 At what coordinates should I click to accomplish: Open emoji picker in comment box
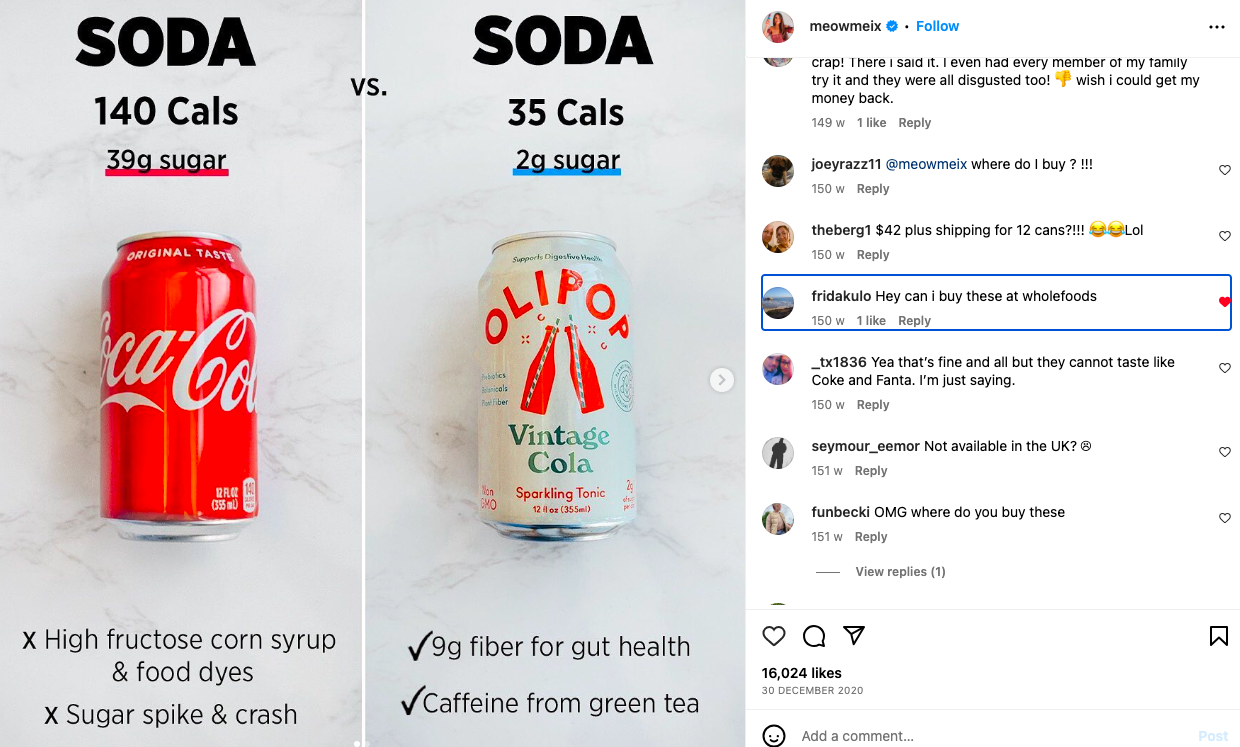point(774,736)
